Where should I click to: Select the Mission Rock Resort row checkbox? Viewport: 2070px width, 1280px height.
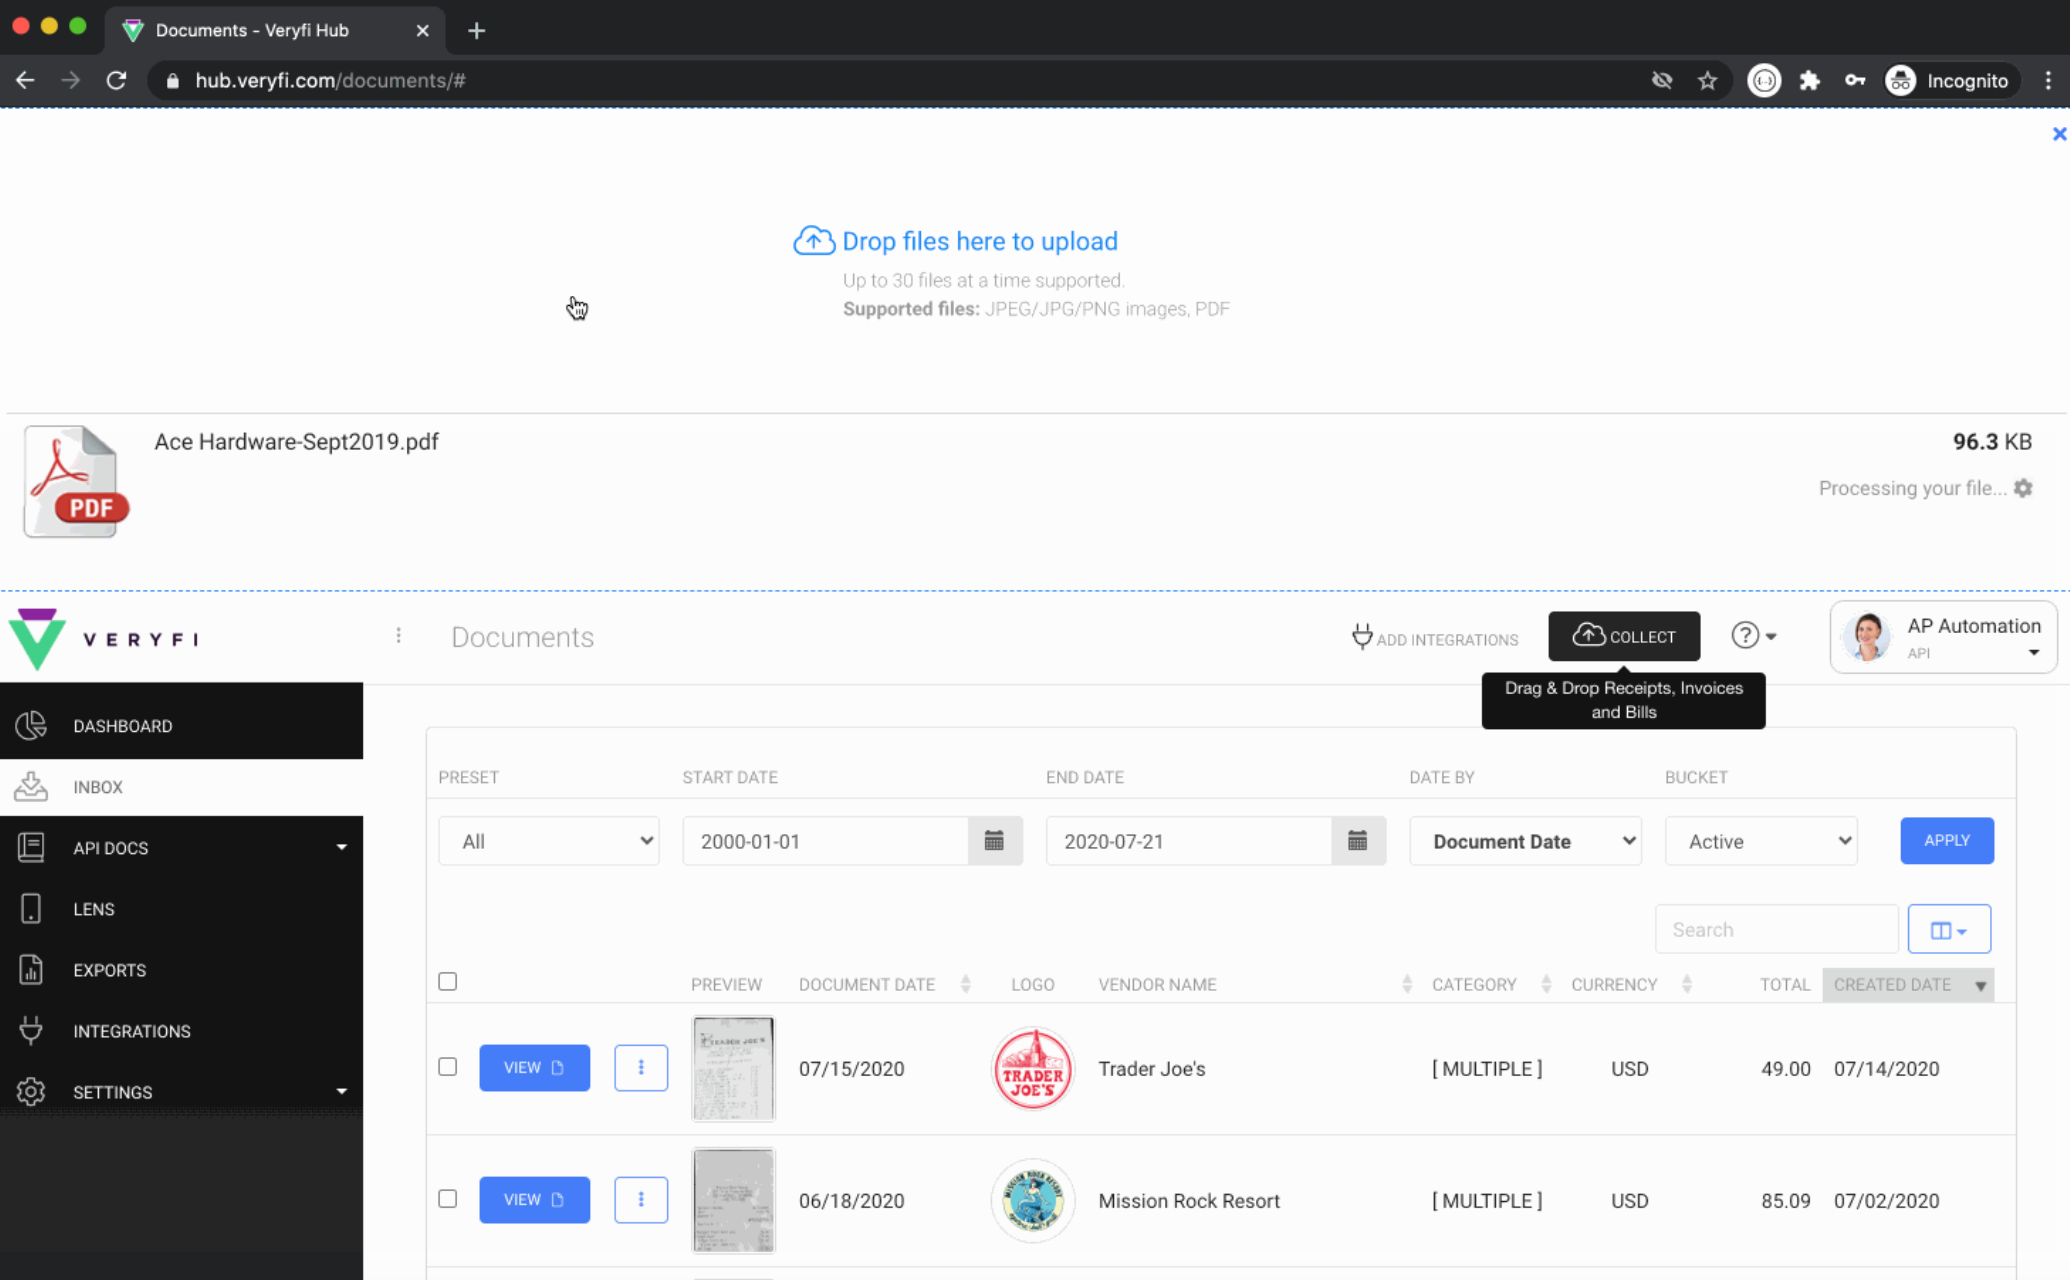448,1199
